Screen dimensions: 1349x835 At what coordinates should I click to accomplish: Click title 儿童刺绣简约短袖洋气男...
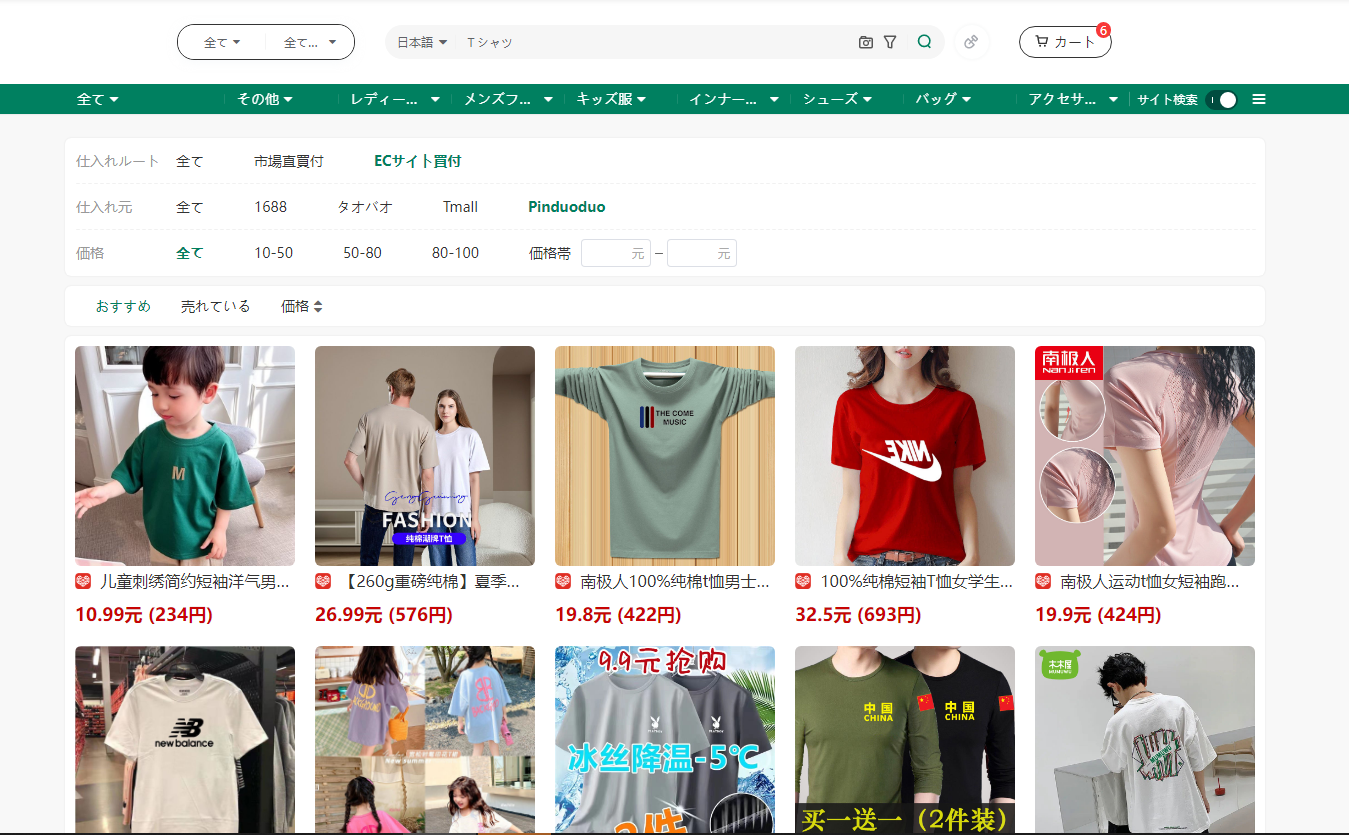(195, 581)
